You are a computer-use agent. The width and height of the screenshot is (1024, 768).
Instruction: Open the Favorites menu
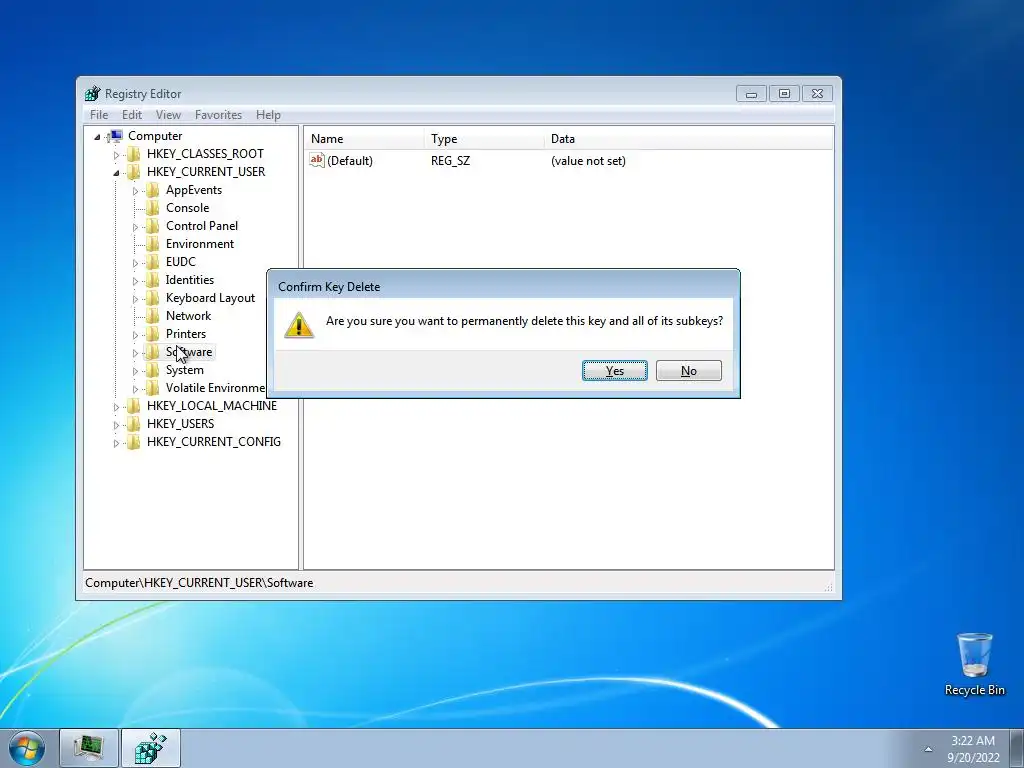coord(218,115)
